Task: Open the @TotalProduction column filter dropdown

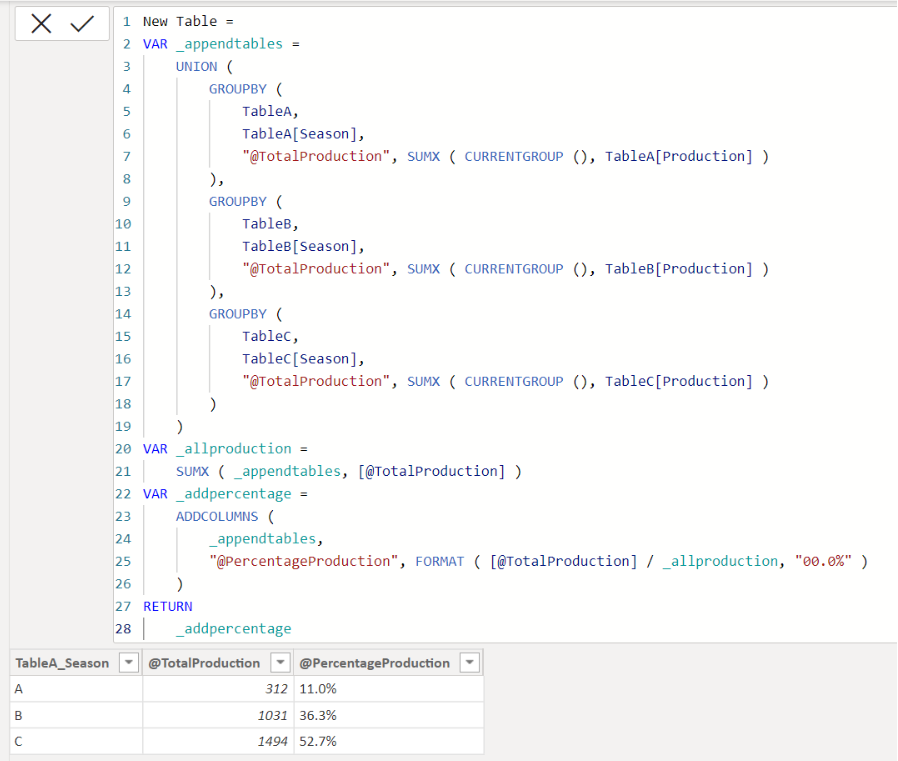Action: tap(280, 663)
